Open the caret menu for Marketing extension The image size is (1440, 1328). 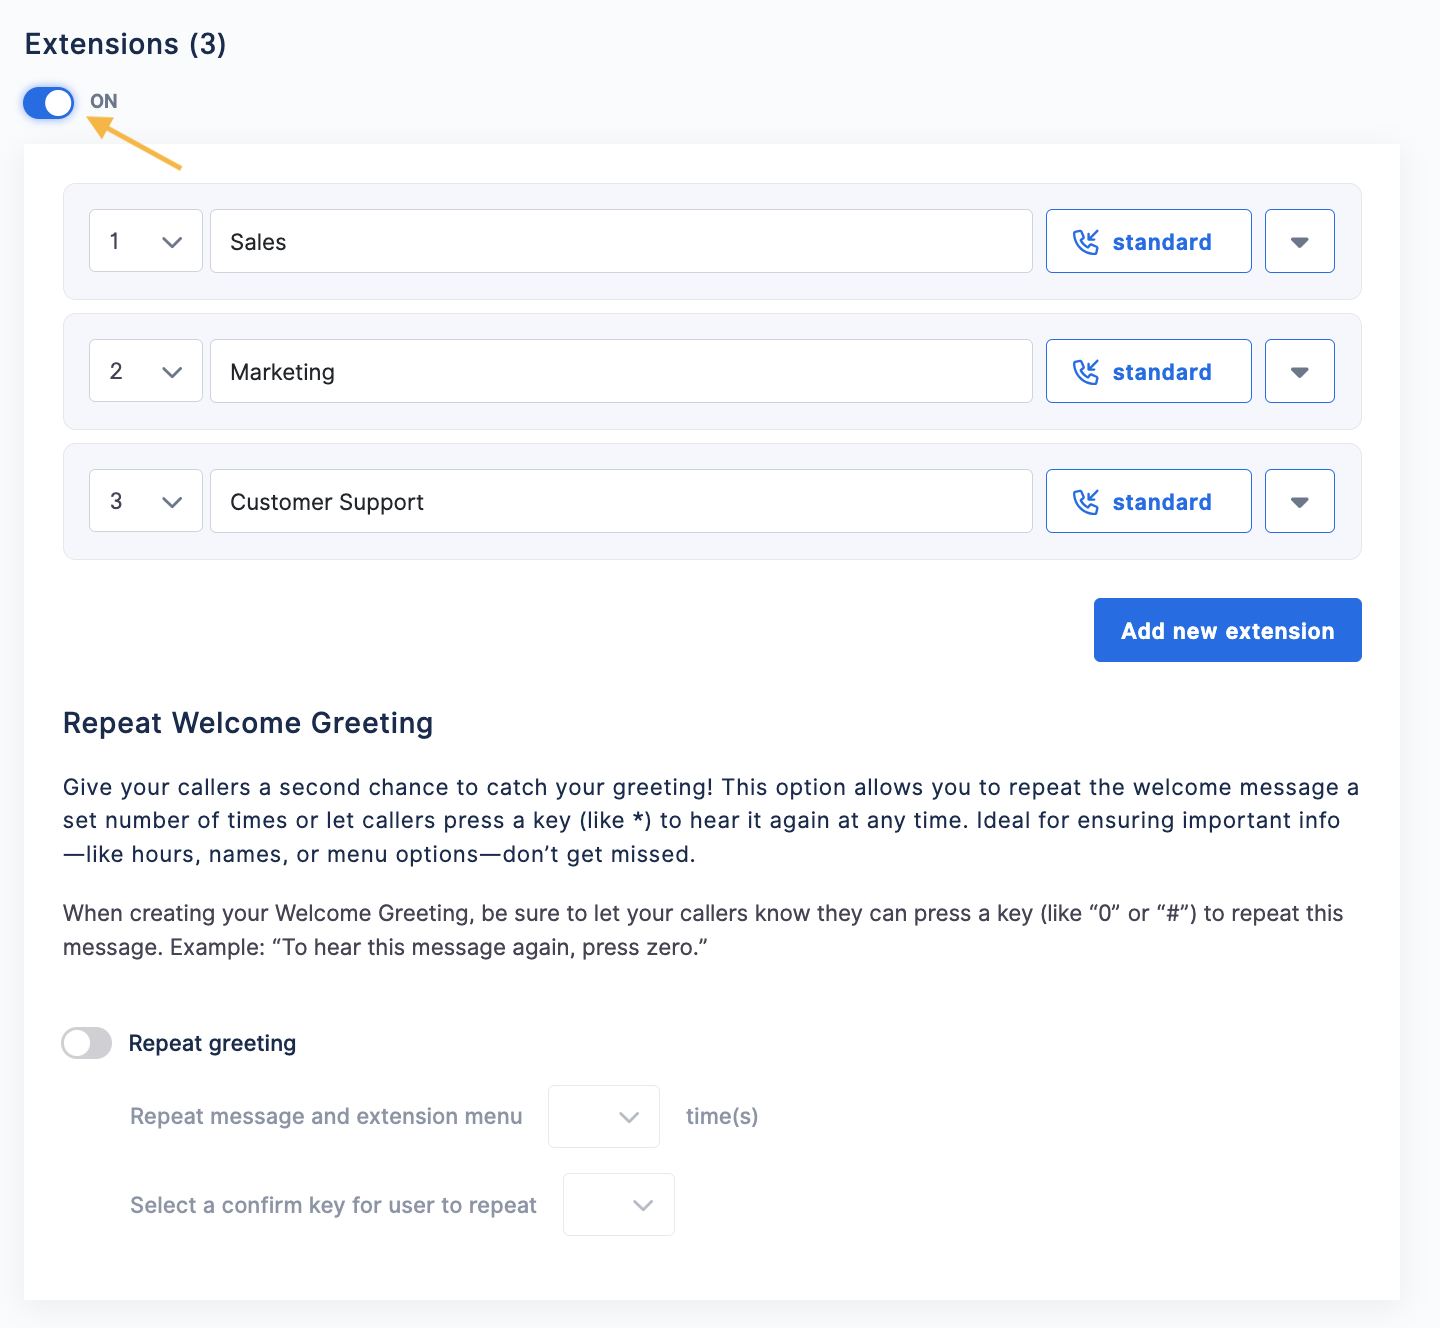click(1300, 371)
